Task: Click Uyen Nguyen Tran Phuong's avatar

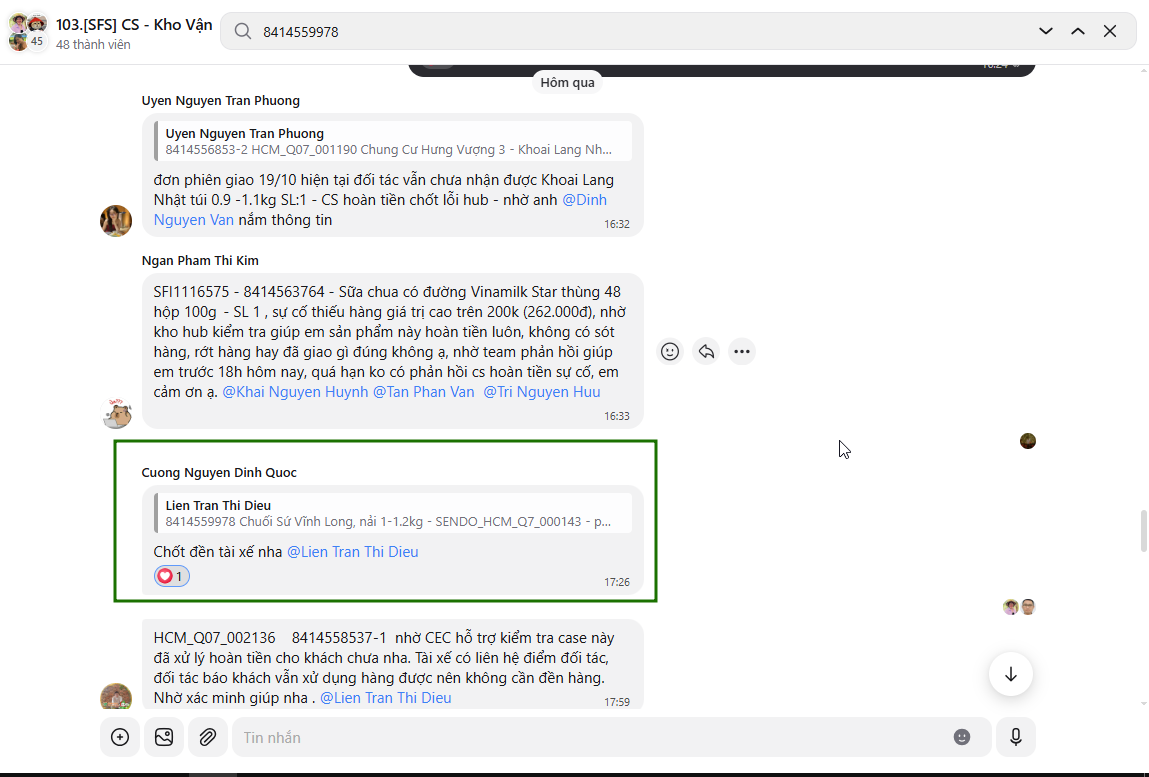Action: tap(116, 221)
